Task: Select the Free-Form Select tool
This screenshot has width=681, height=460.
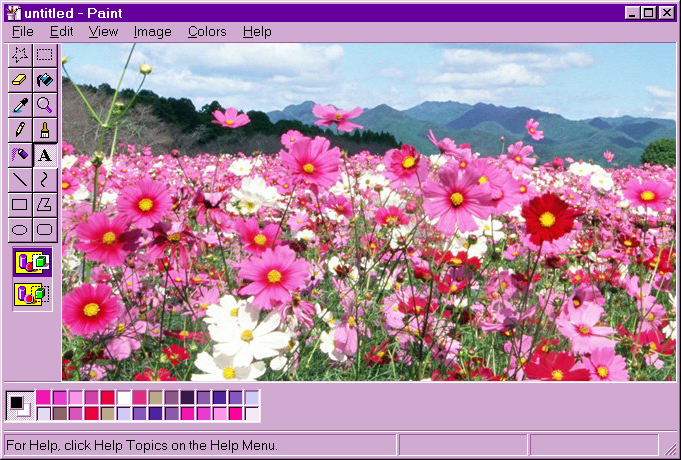Action: click(x=20, y=55)
